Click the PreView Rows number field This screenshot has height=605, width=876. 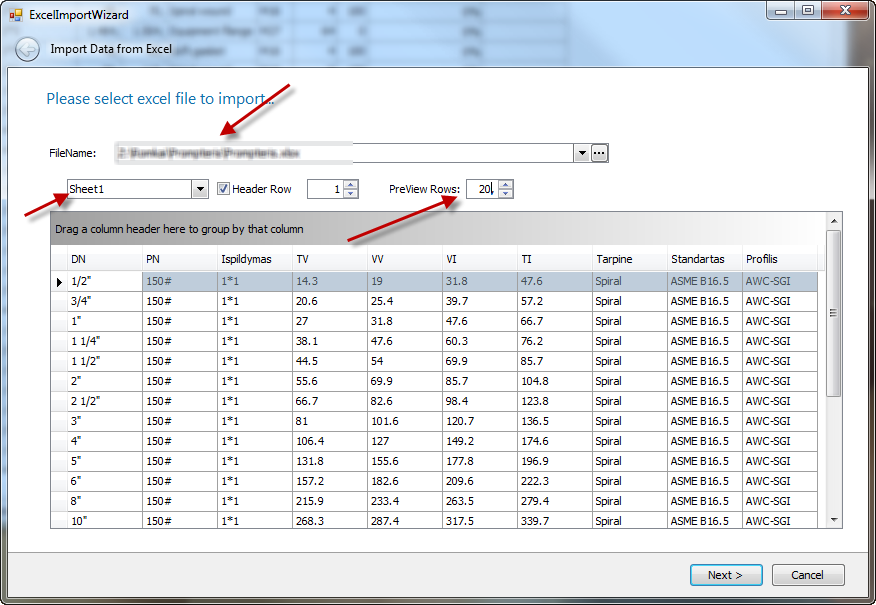point(482,189)
